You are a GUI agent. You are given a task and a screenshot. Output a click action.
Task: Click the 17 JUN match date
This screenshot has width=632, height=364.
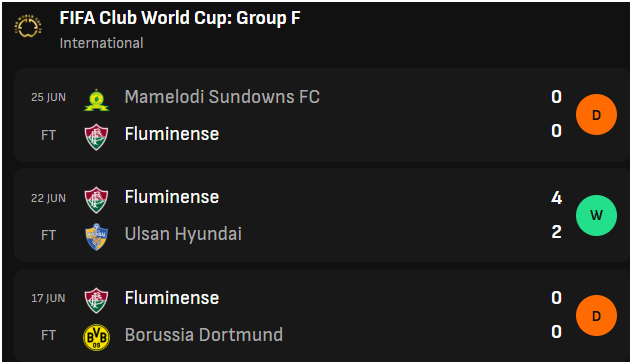click(x=48, y=298)
